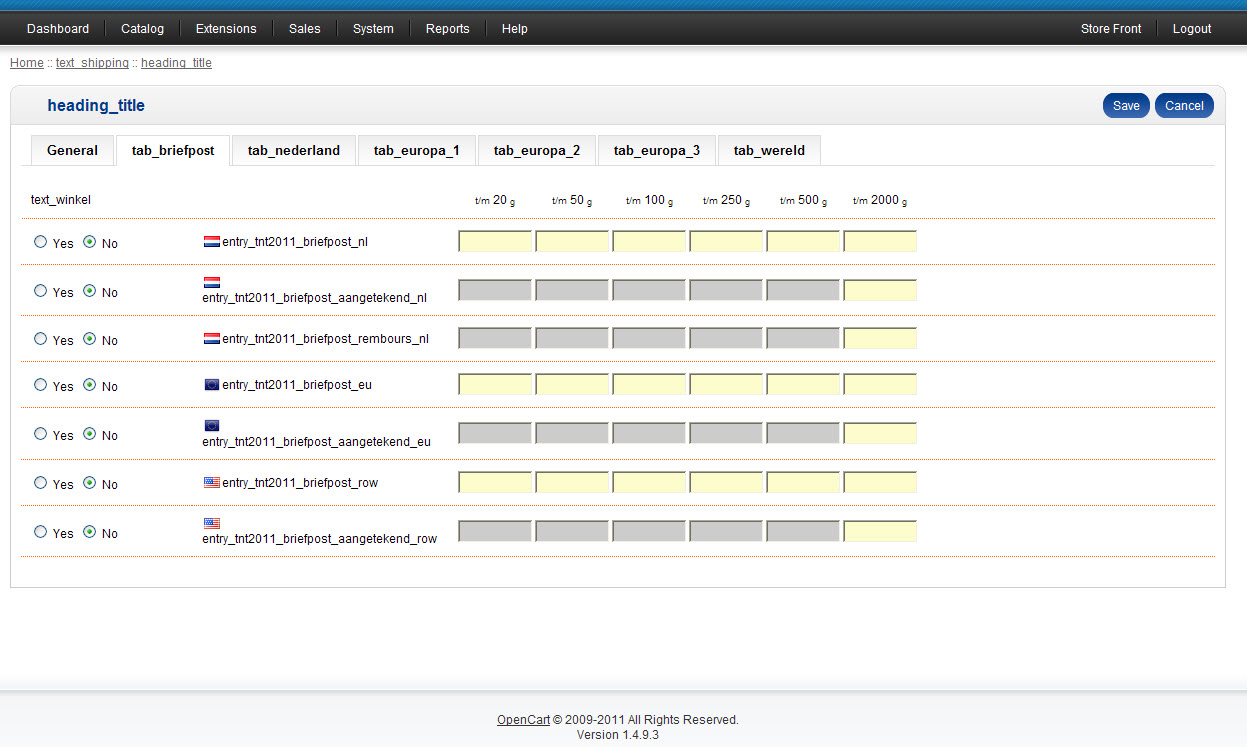Screen dimensions: 1247x747
Task: Go to Store Front
Action: (x=1111, y=29)
